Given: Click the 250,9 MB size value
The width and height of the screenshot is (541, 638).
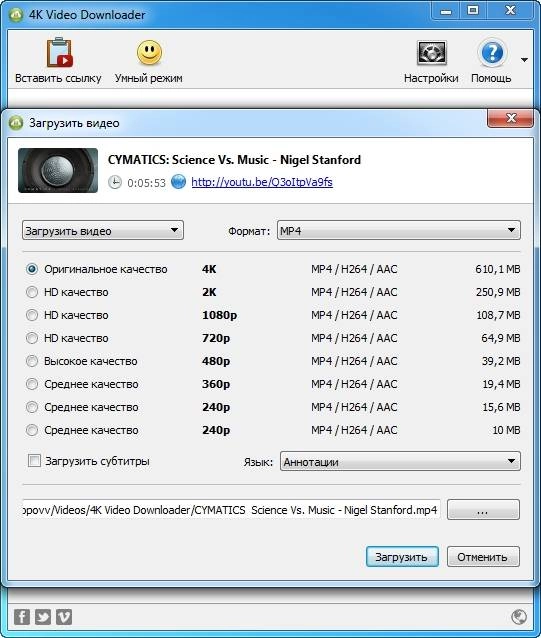Looking at the screenshot, I should tap(498, 292).
